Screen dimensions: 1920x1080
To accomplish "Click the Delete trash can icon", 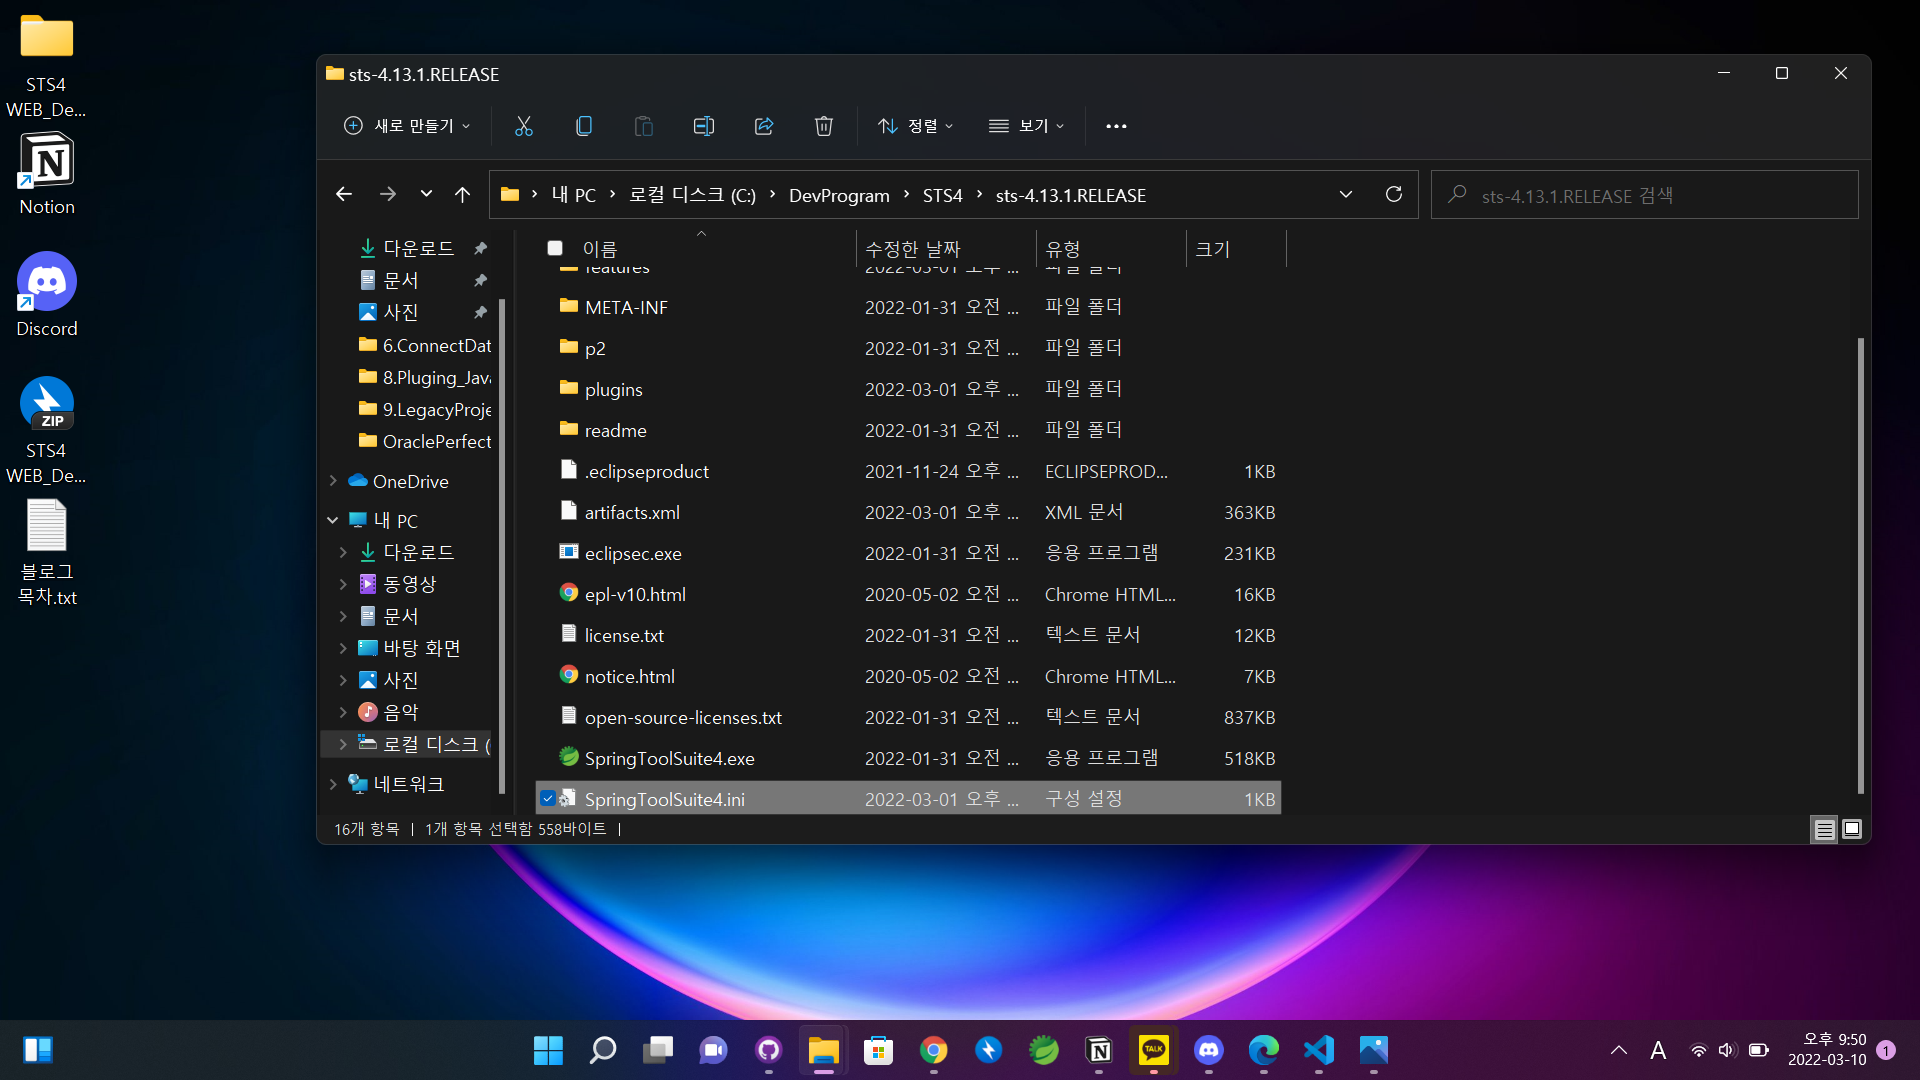I will point(824,126).
